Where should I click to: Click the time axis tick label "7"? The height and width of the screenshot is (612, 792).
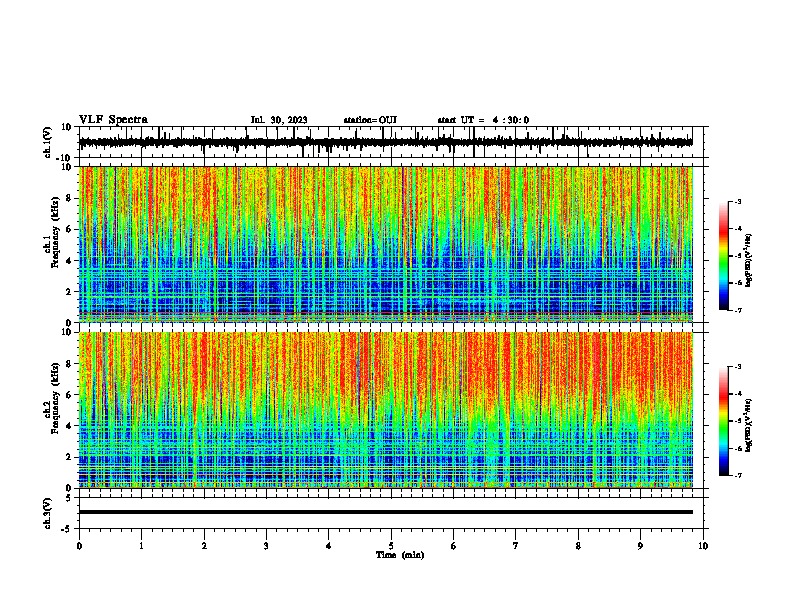[x=516, y=546]
